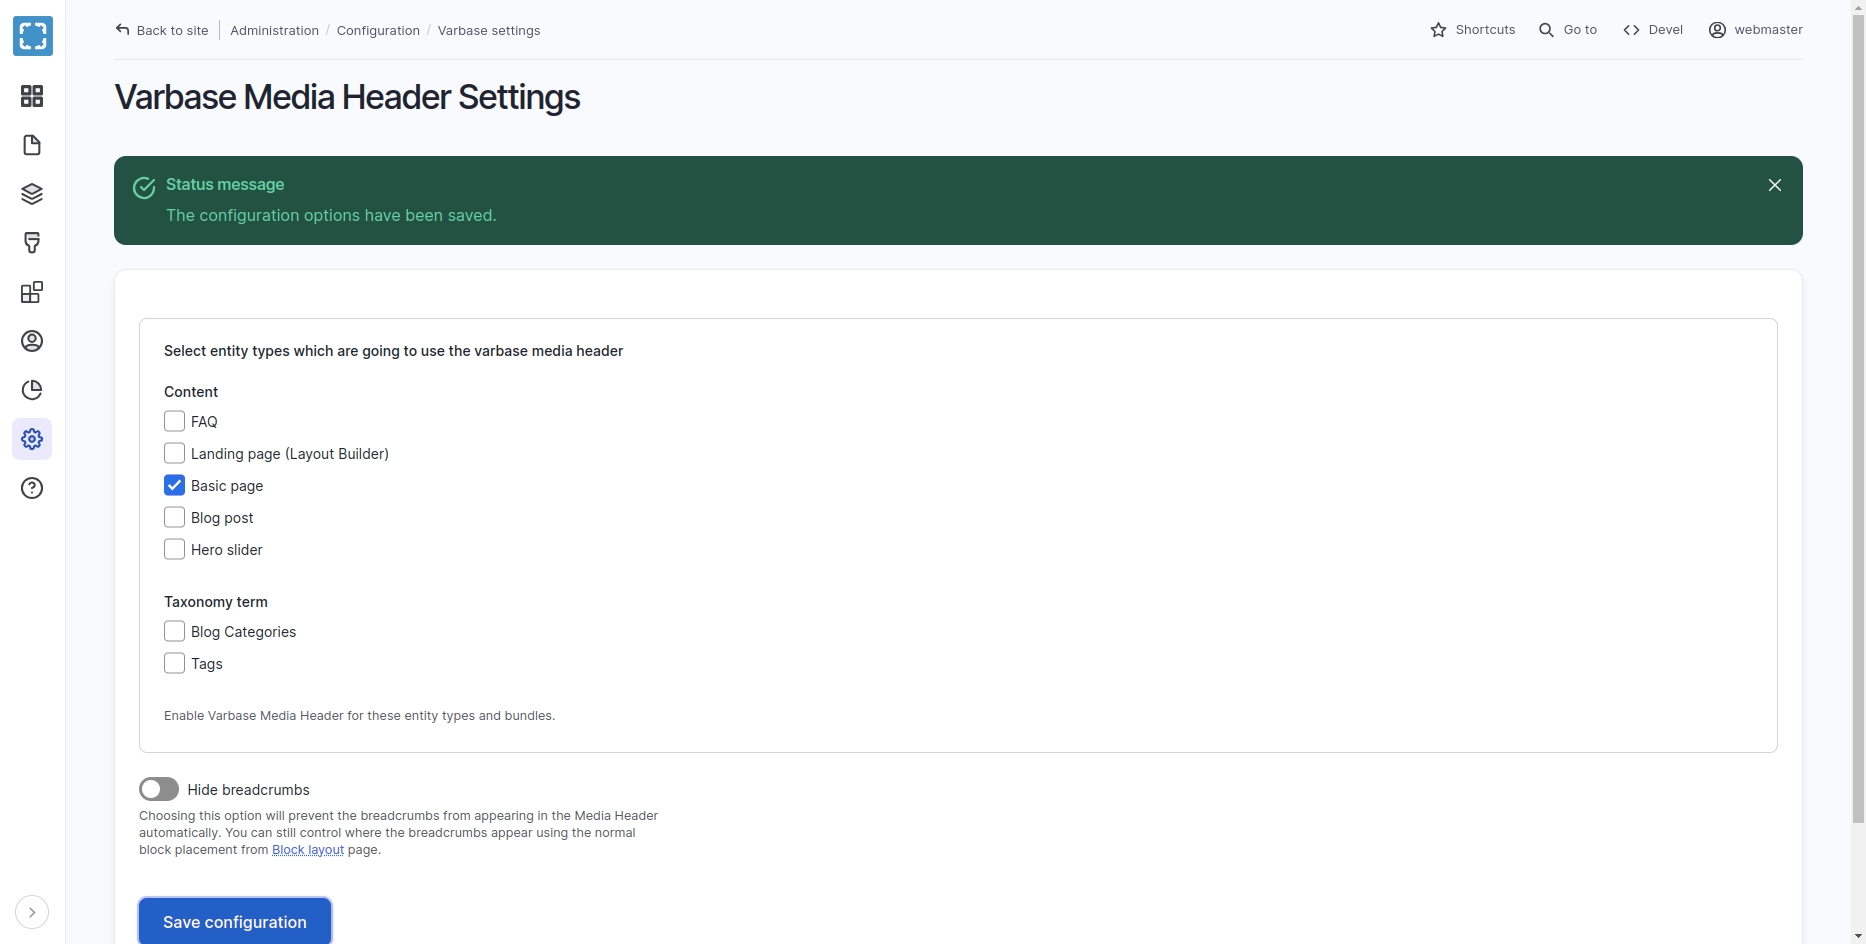The height and width of the screenshot is (944, 1866).
Task: Toggle the Hide breadcrumbs switch
Action: pyautogui.click(x=159, y=790)
